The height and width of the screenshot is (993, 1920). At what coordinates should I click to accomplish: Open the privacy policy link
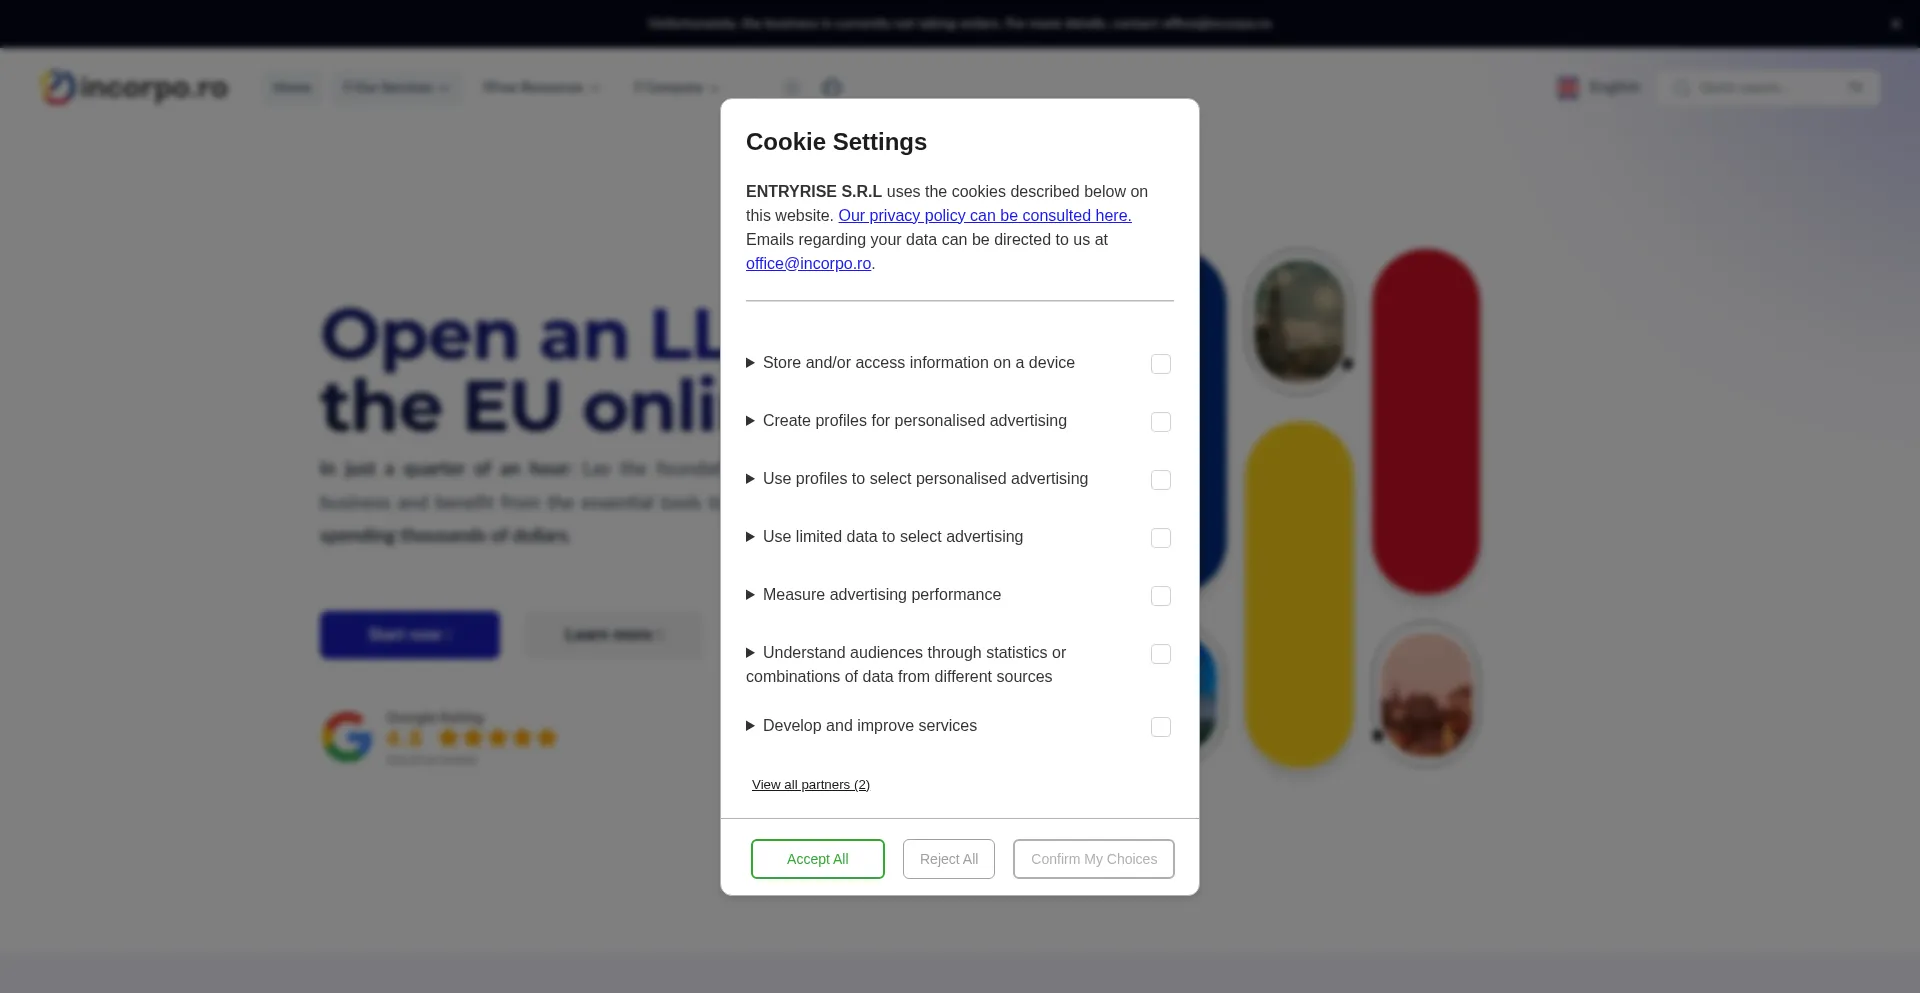985,216
